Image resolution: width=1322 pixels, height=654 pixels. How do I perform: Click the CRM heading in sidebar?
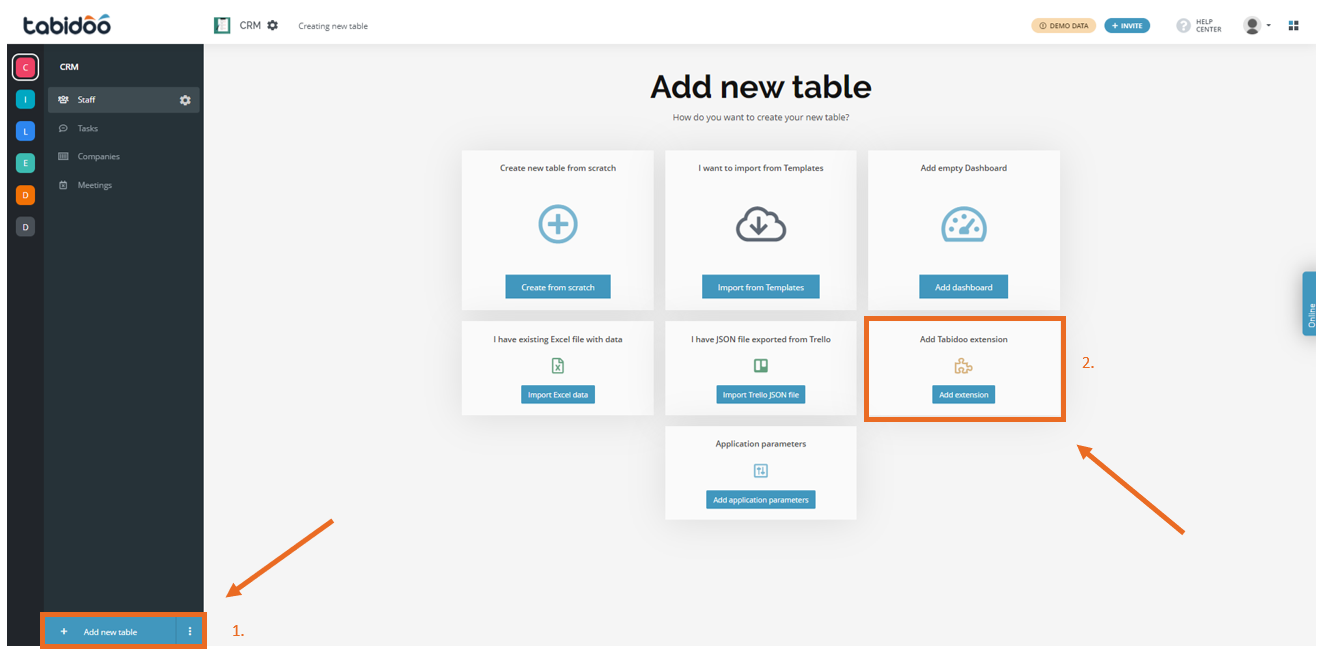[x=69, y=67]
